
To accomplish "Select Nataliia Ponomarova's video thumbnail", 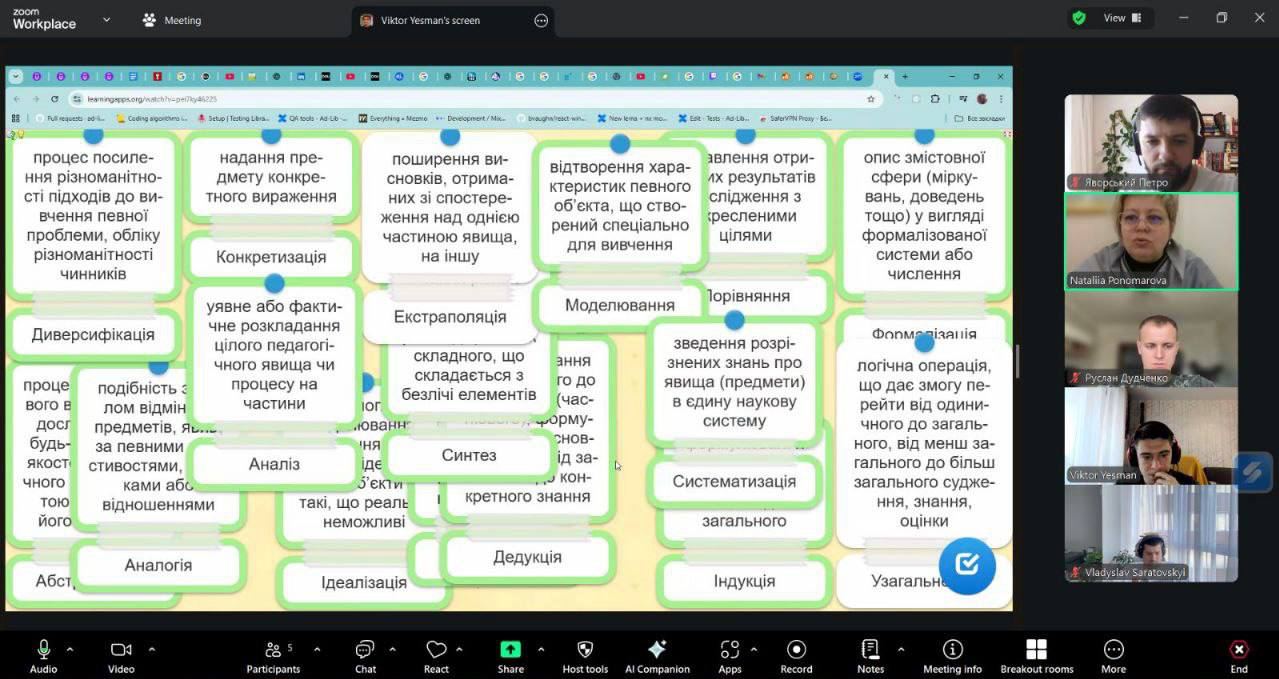I will point(1151,241).
